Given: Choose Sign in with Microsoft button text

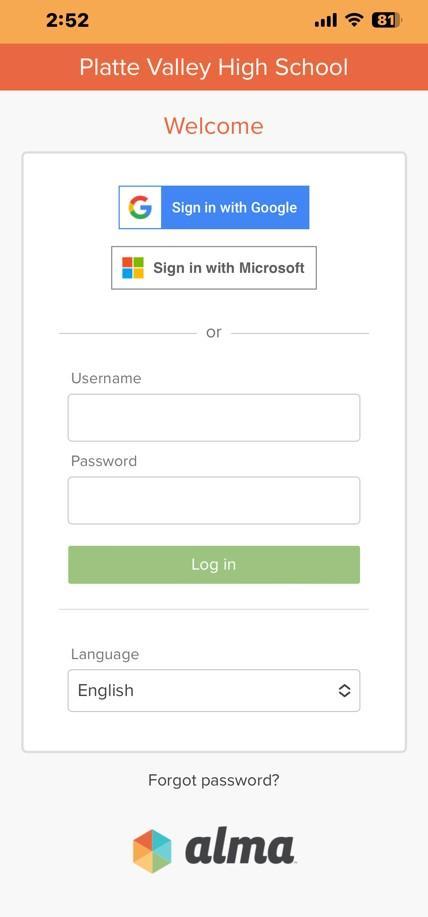Looking at the screenshot, I should pyautogui.click(x=229, y=268).
